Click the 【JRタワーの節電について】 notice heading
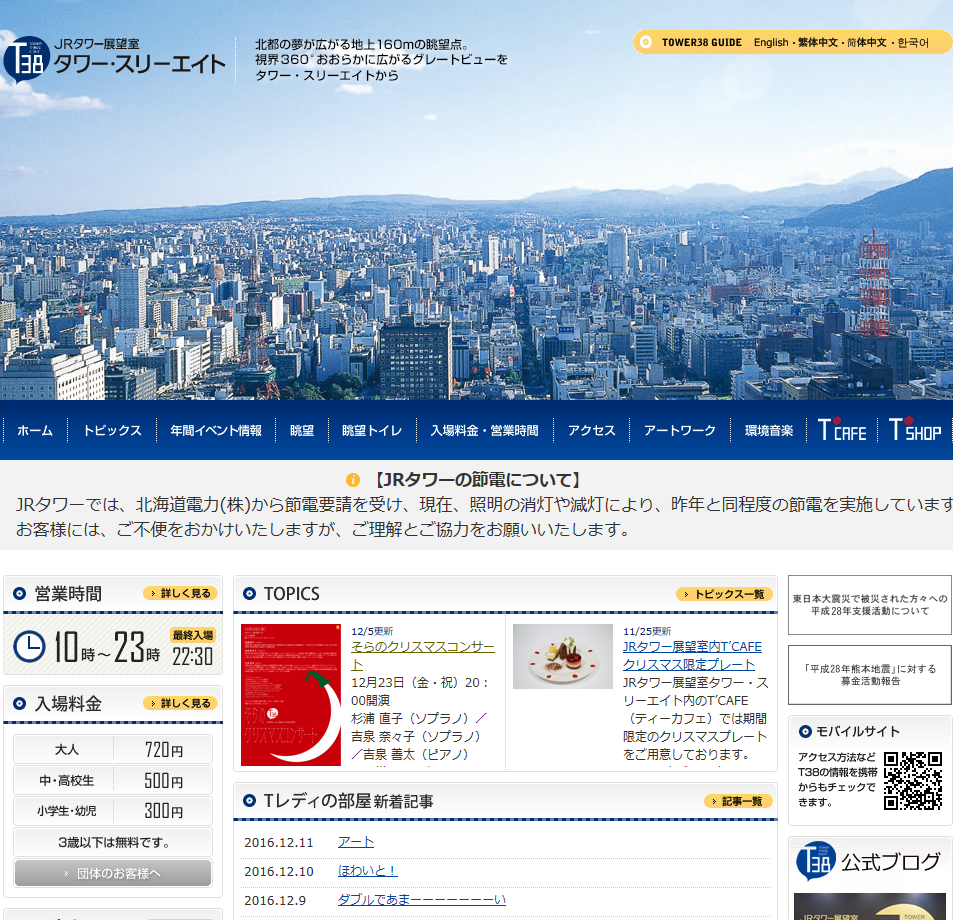953x920 pixels. (476, 480)
